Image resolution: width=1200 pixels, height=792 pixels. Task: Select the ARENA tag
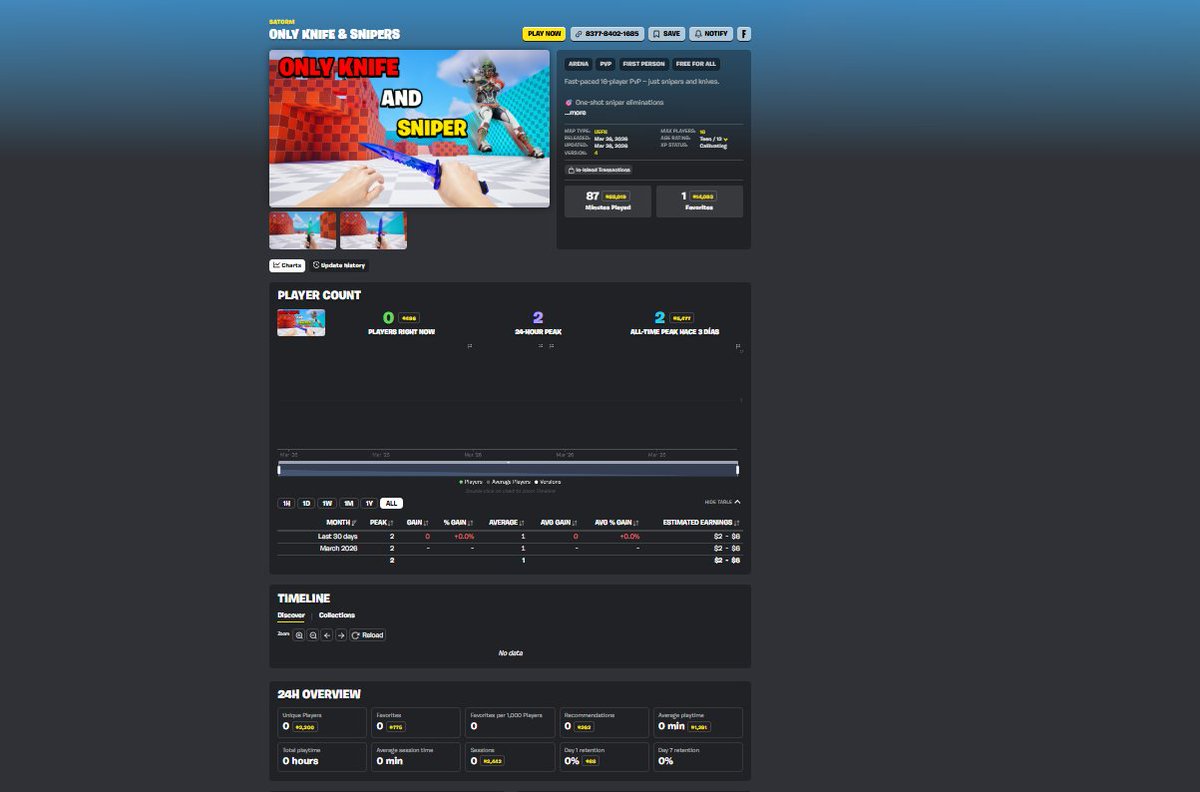pos(579,64)
